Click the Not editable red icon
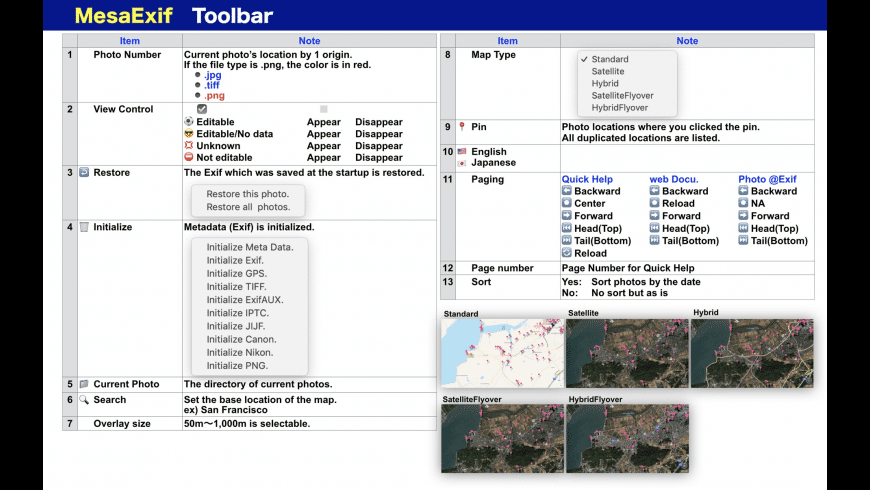870x490 pixels. [x=188, y=158]
